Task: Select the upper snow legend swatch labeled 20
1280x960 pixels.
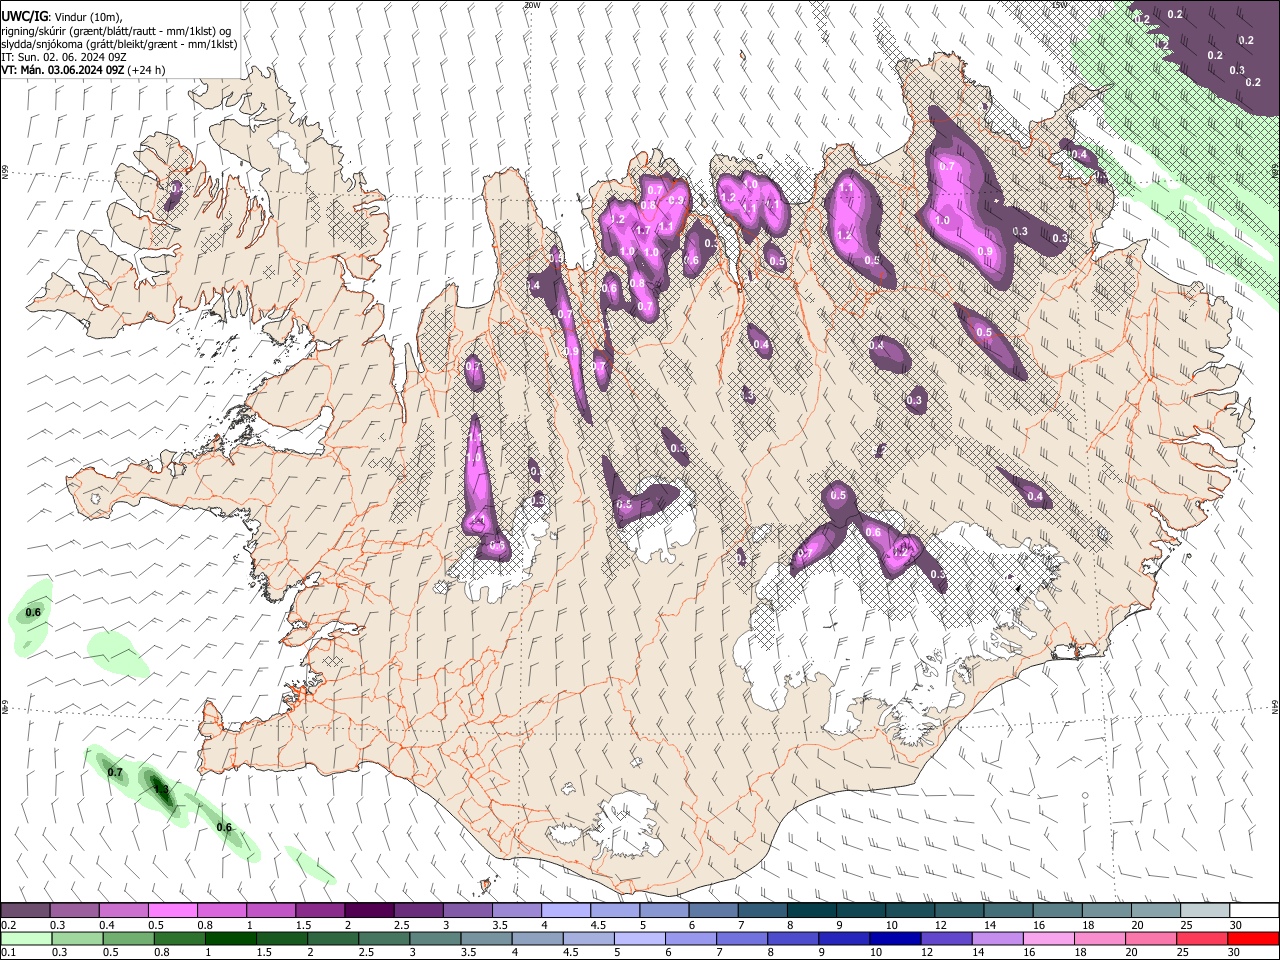Action: coord(1154,911)
